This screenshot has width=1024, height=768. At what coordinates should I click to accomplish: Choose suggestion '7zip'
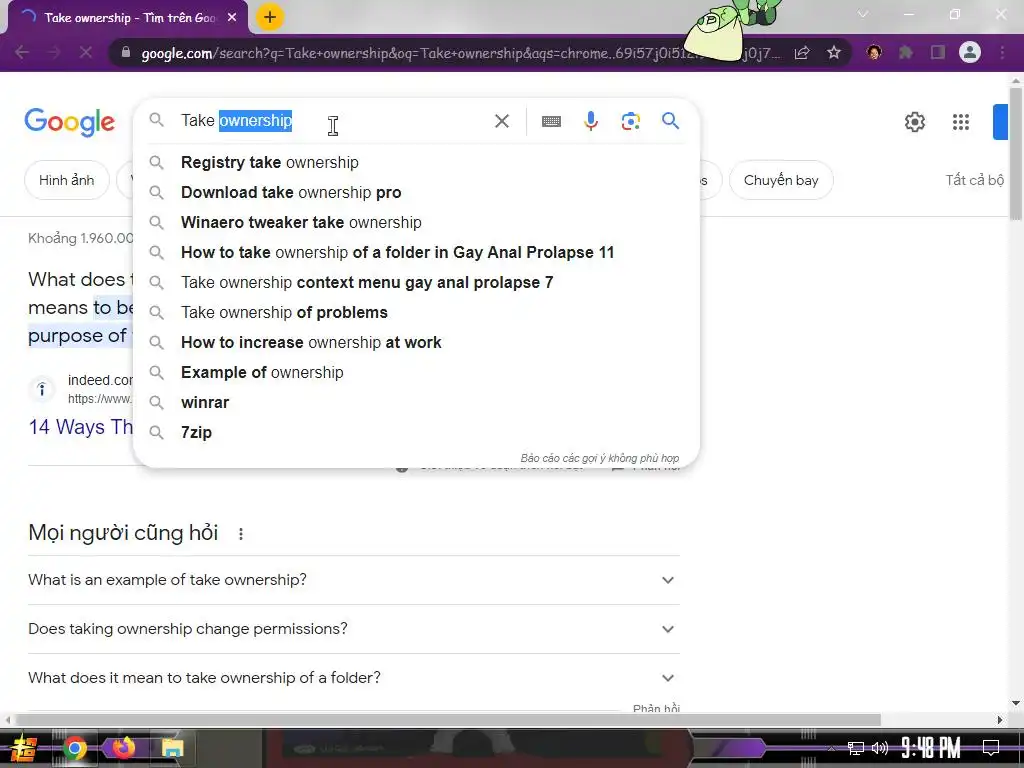coord(416,433)
